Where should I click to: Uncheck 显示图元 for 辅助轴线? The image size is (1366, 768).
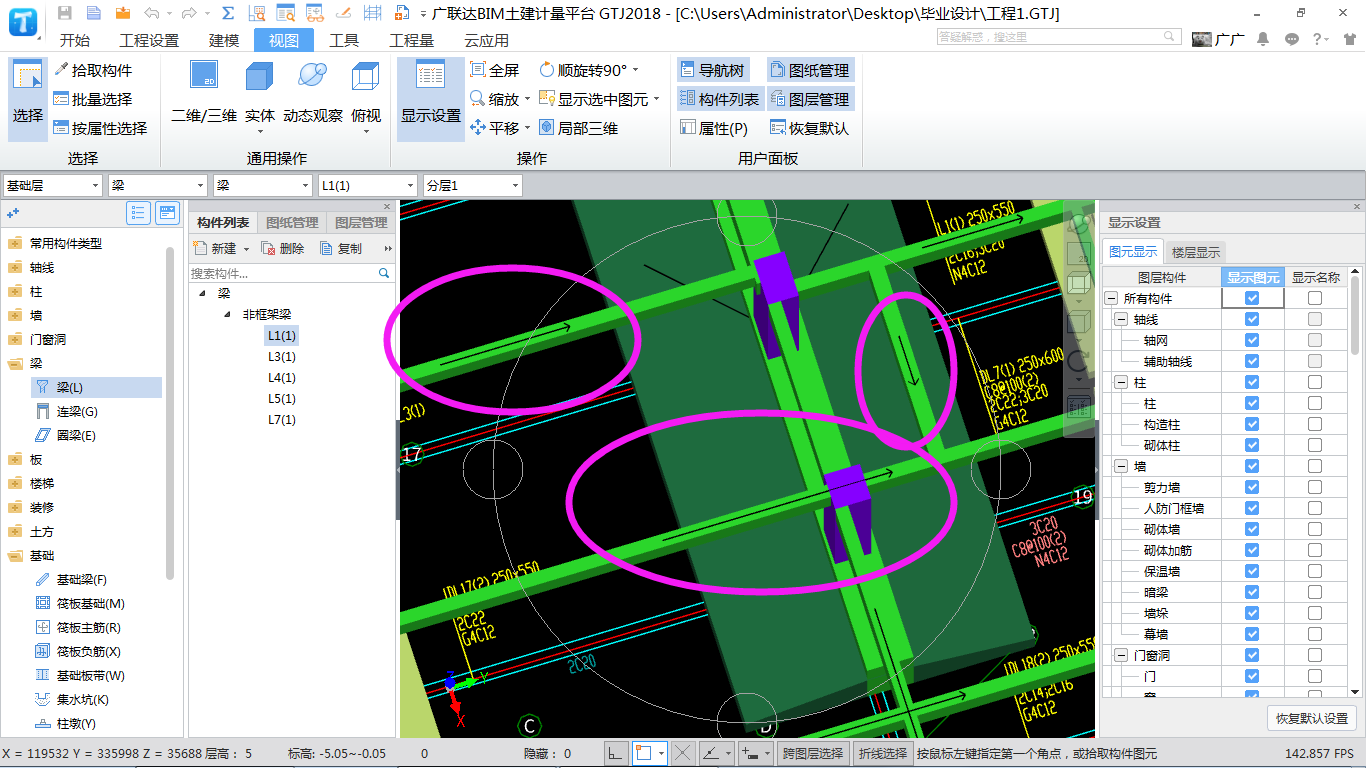coord(1252,361)
